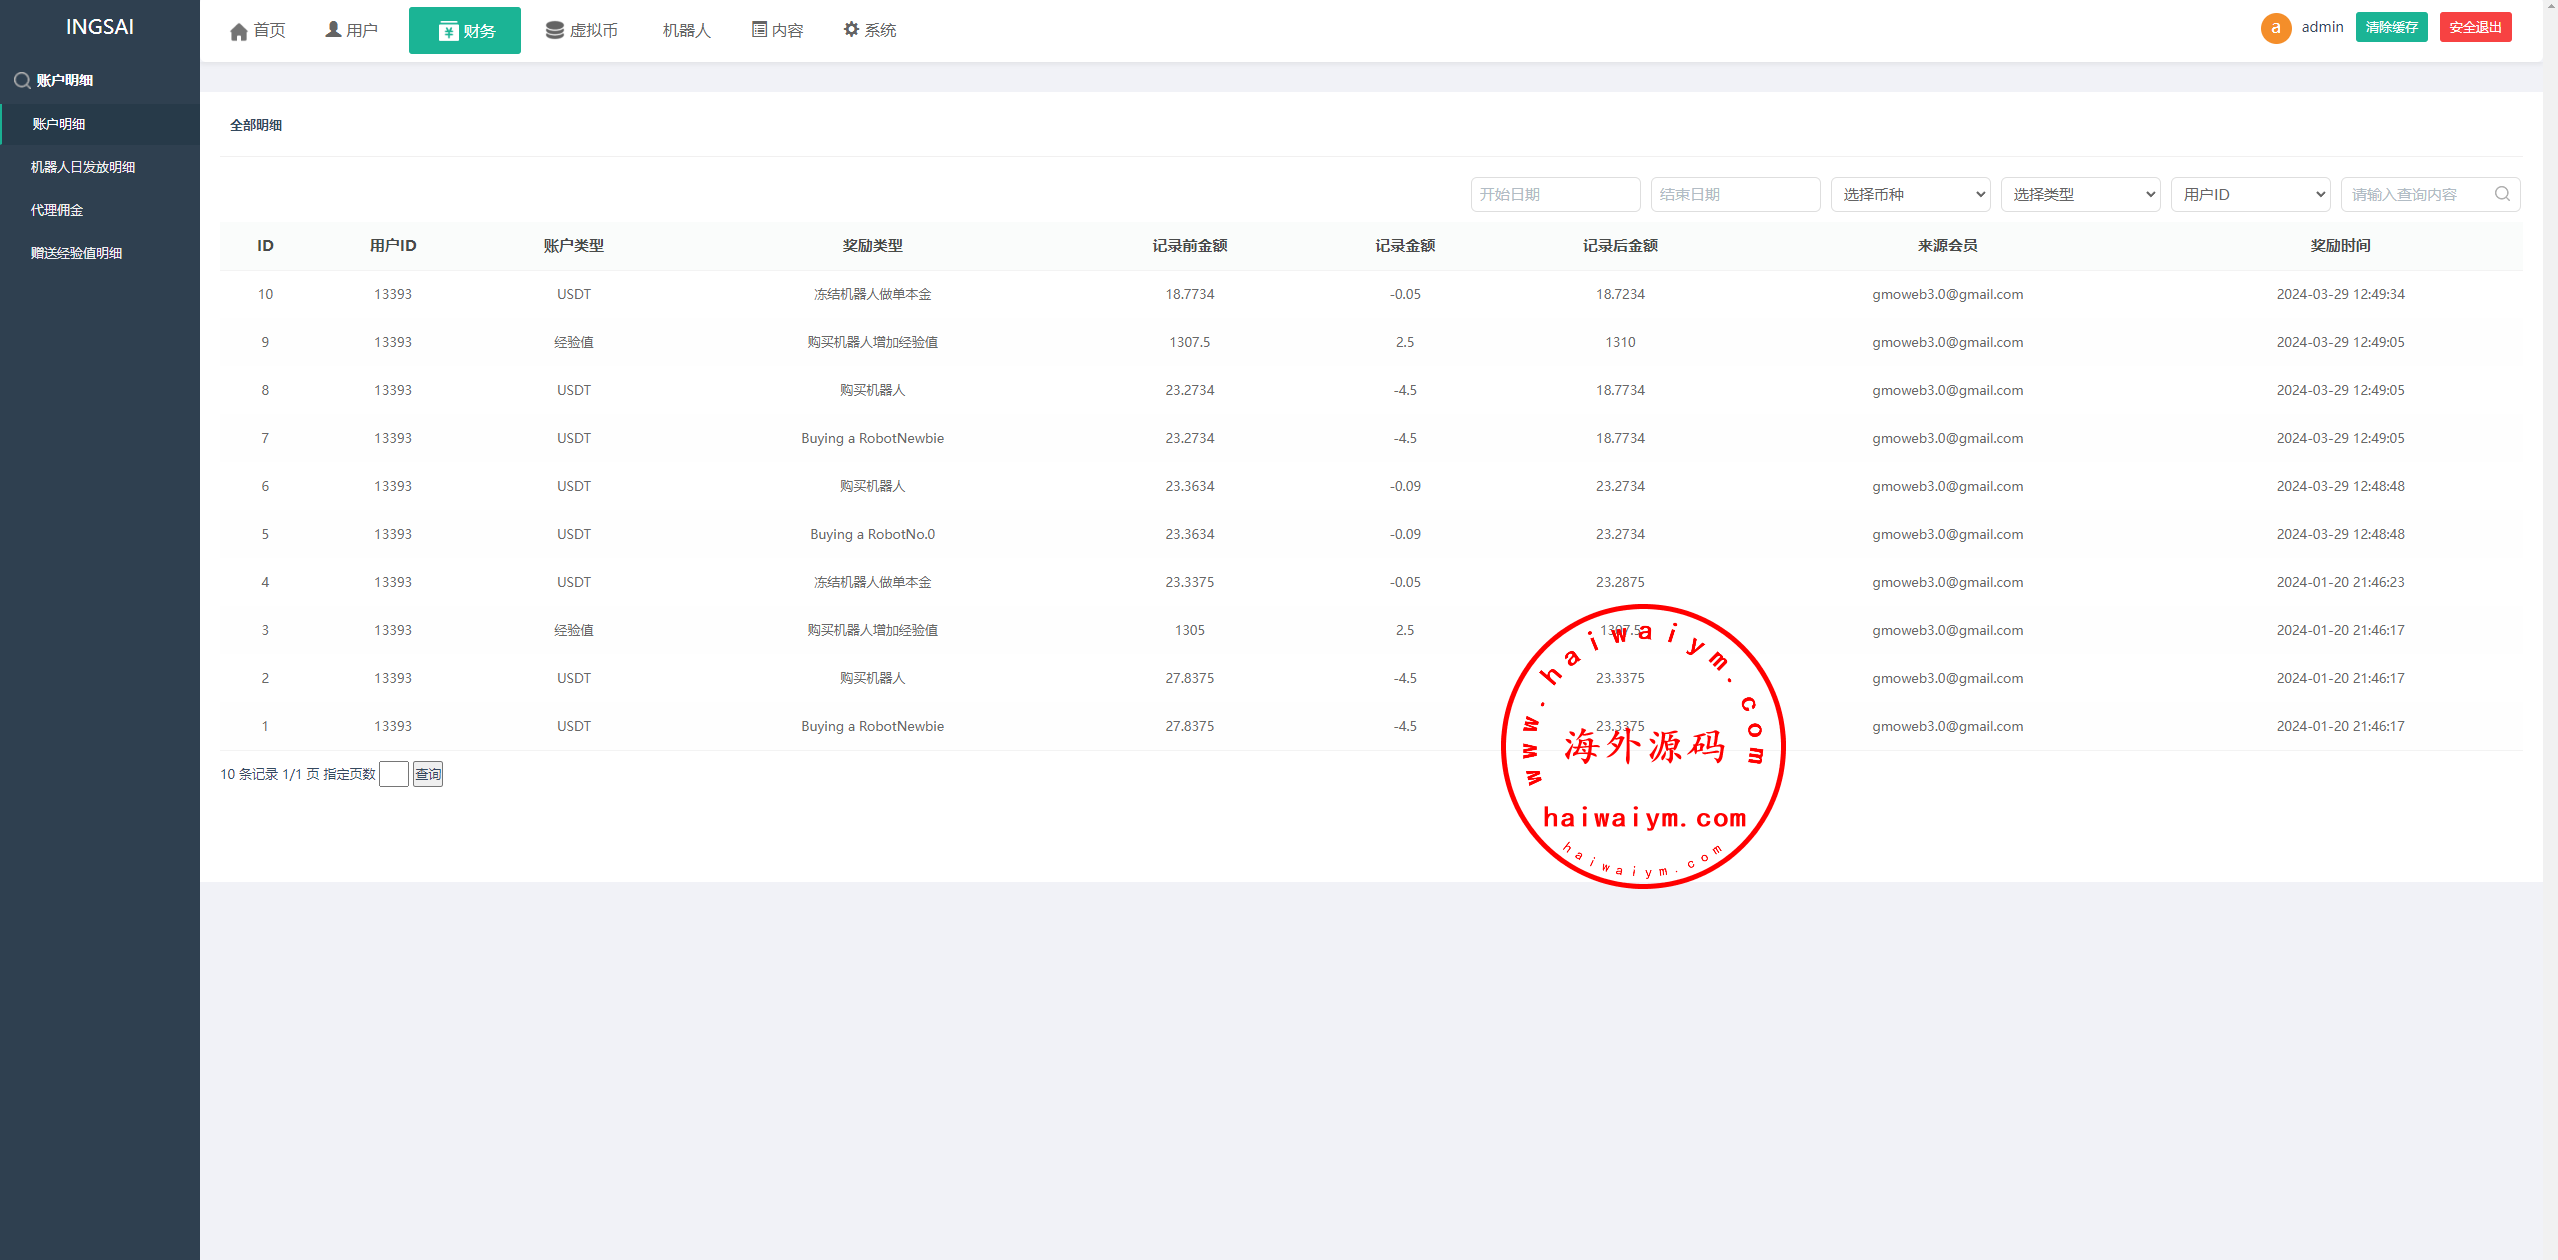Click the content document icon
Image resolution: width=2558 pixels, height=1260 pixels.
[x=759, y=30]
